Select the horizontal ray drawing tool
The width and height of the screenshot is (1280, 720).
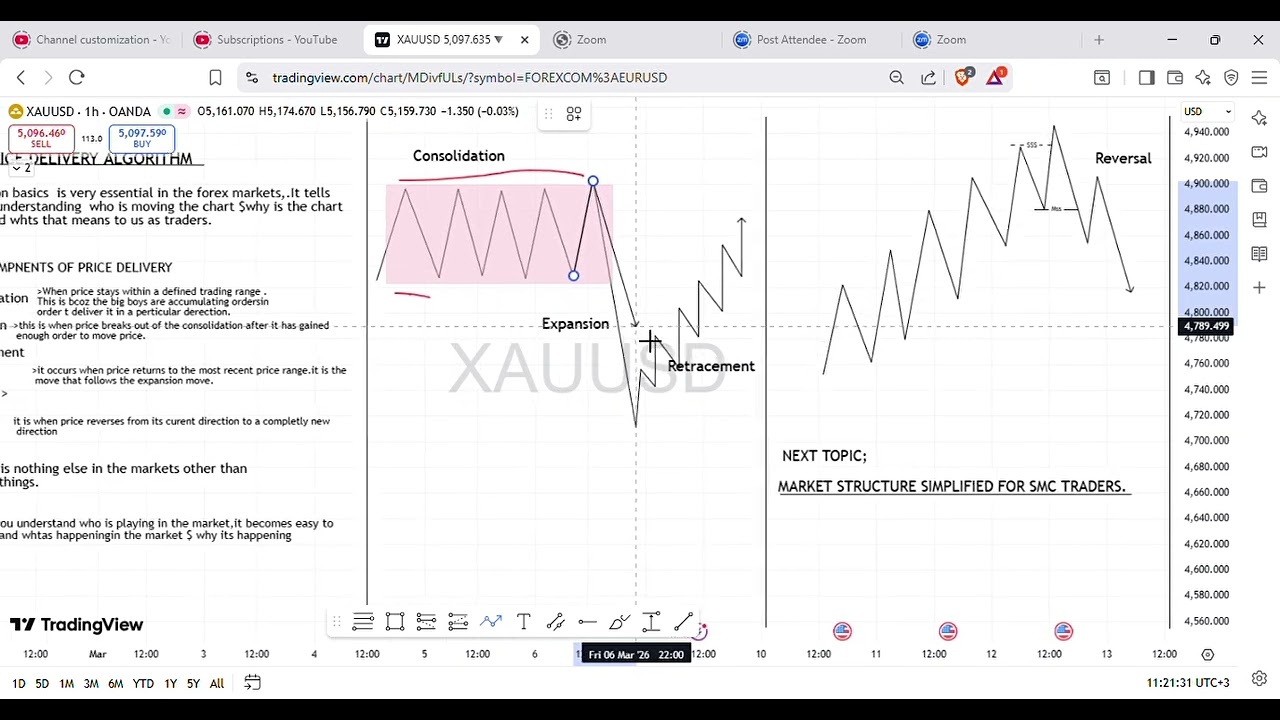pyautogui.click(x=587, y=623)
